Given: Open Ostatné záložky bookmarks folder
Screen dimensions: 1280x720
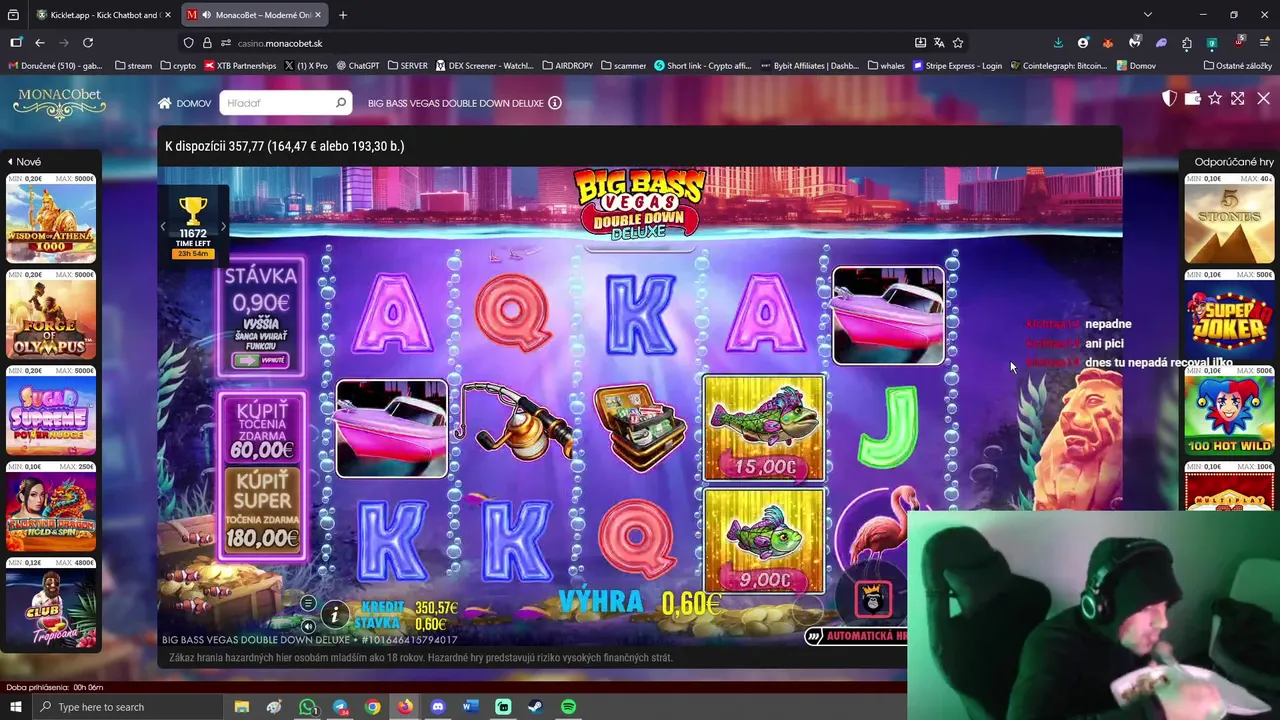Looking at the screenshot, I should point(1238,66).
